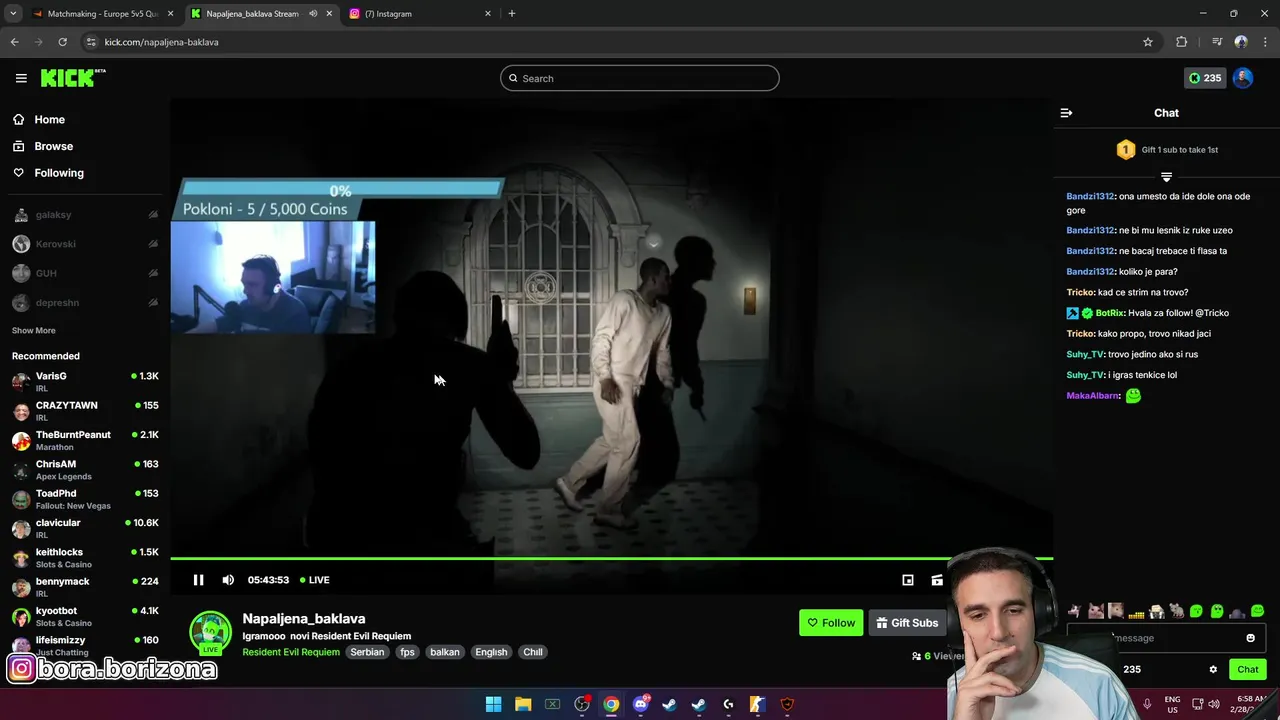Open Napaljena_baklava channel avatar
The width and height of the screenshot is (1280, 720).
(x=210, y=632)
